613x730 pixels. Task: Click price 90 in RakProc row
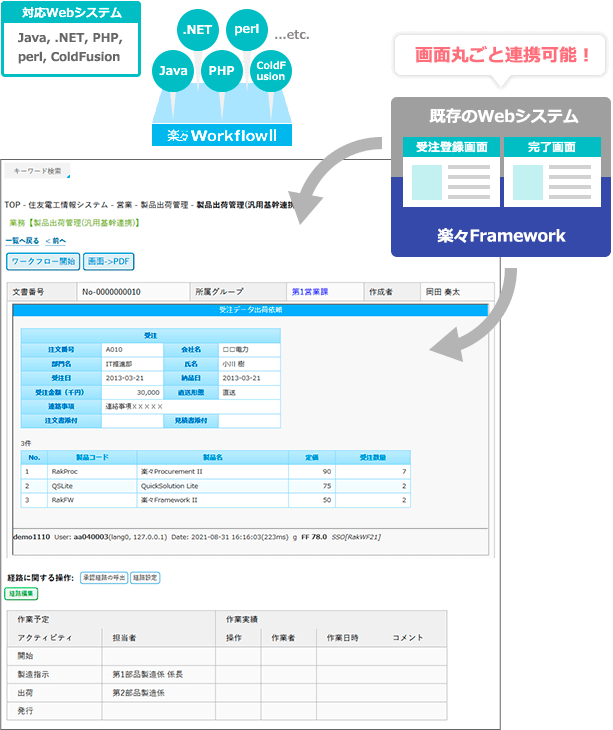pos(327,472)
